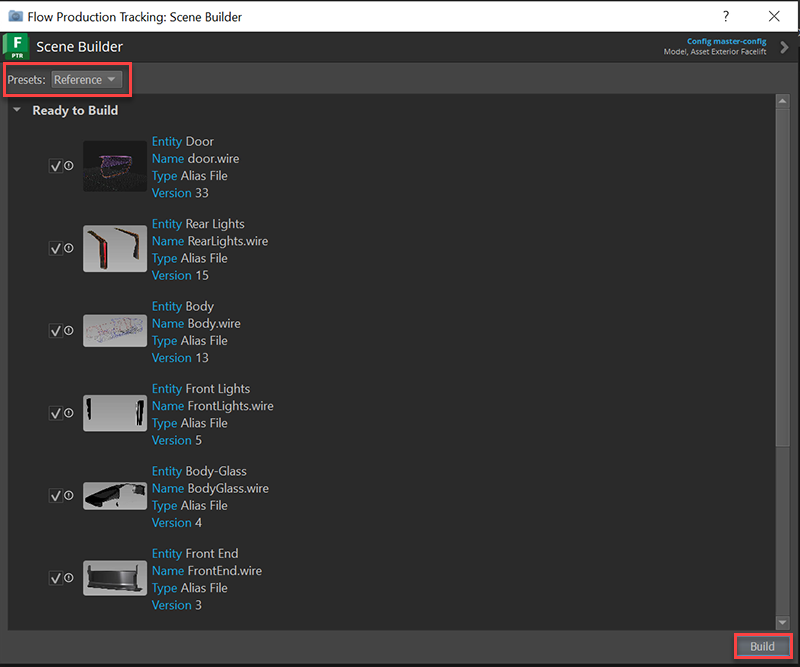Click the 'Version 4' text

(x=177, y=523)
